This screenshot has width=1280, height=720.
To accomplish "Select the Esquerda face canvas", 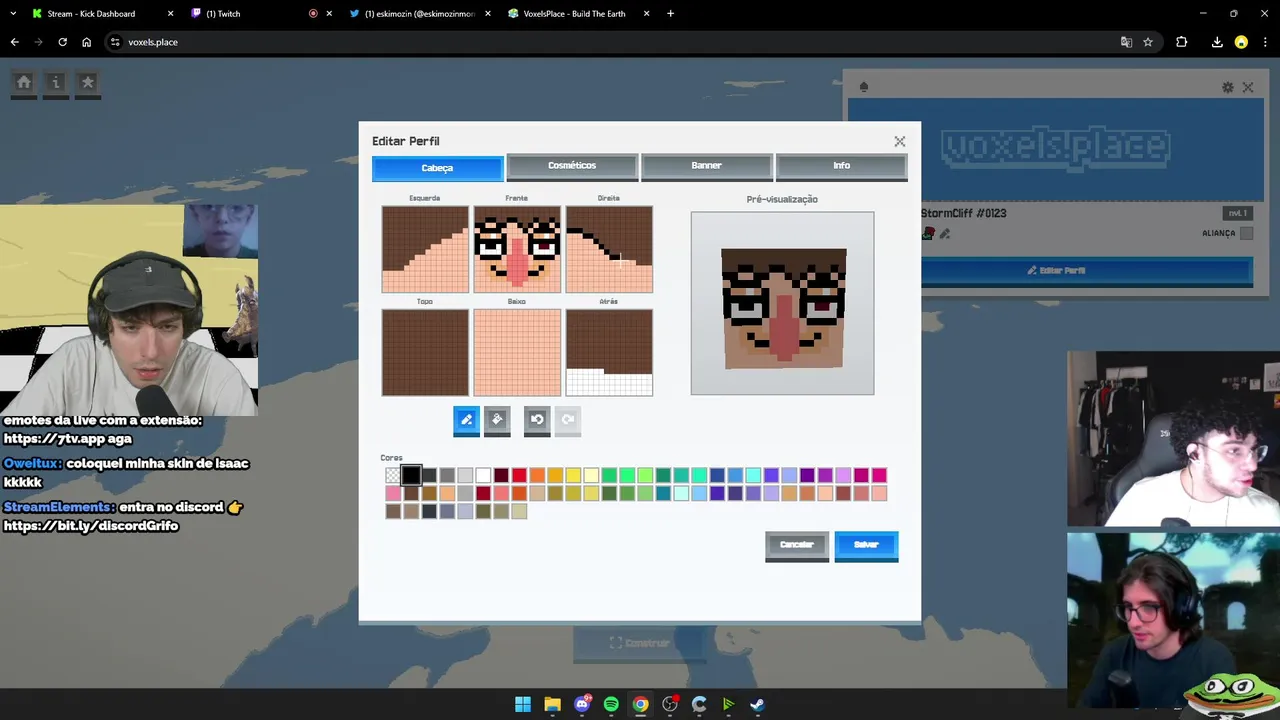I will pos(425,250).
